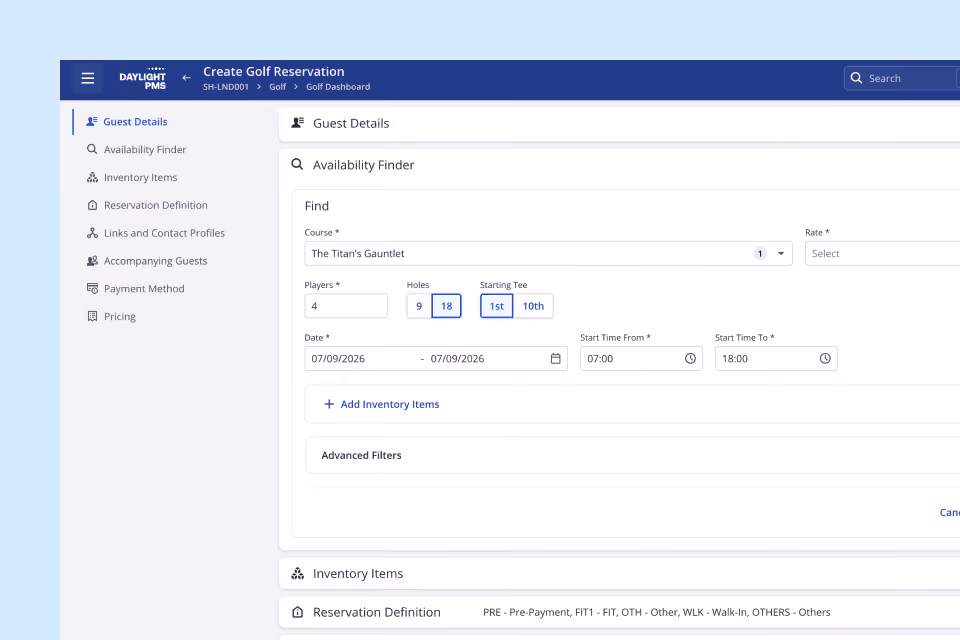Click the Golf breadcrumb
Screen dimensions: 960x640
coord(278,87)
